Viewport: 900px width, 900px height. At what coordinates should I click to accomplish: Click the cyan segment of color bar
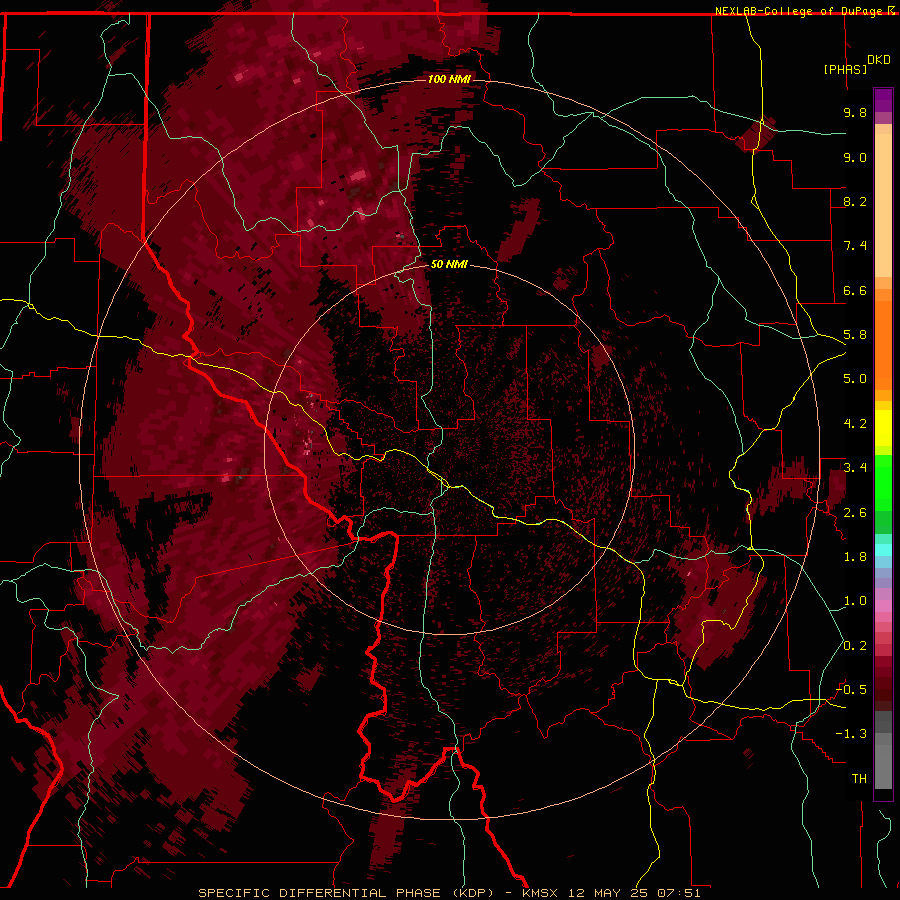click(883, 550)
